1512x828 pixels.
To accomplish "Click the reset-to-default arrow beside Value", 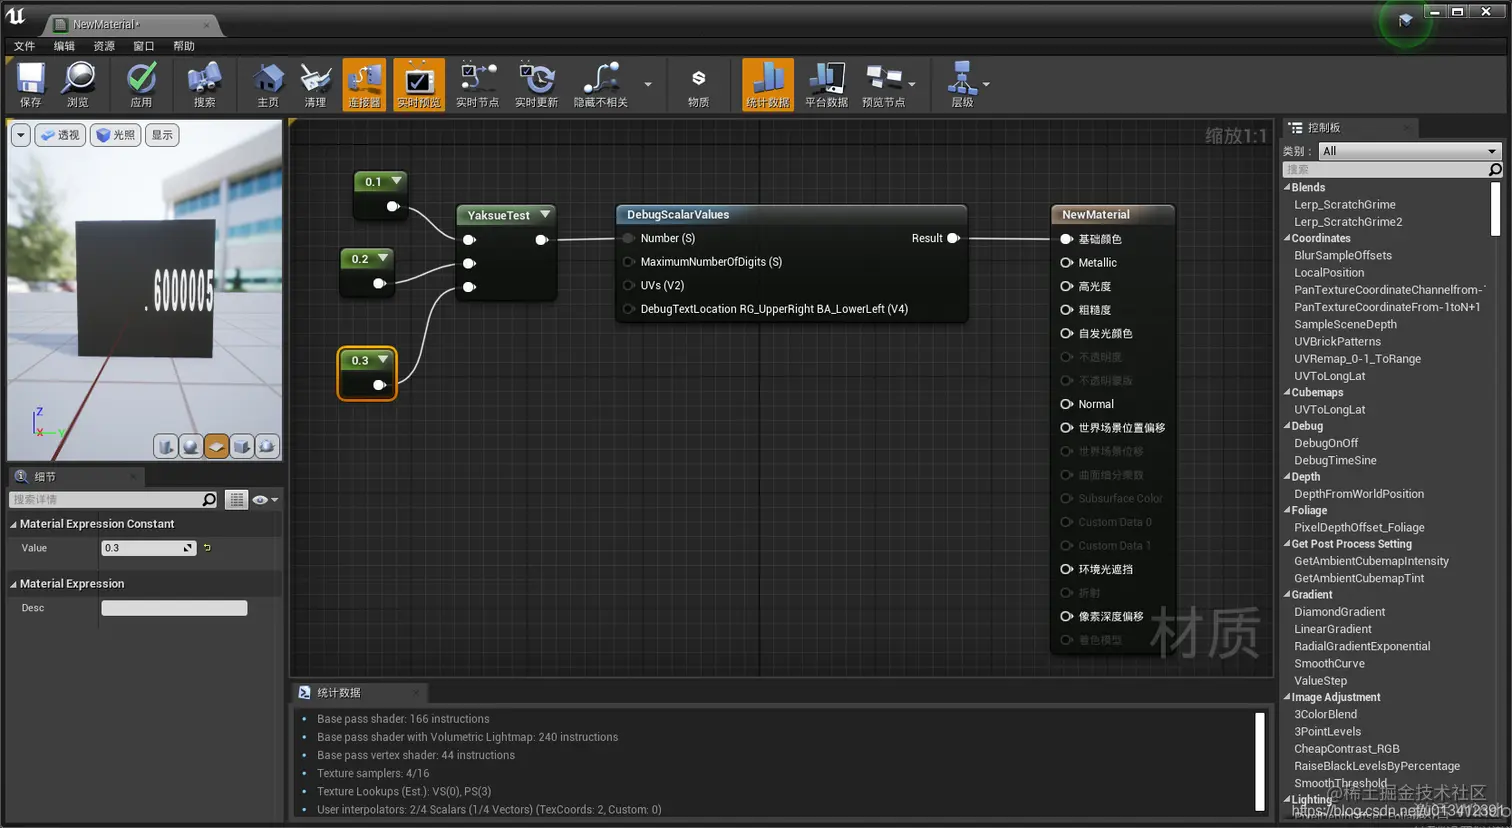I will click(x=207, y=548).
